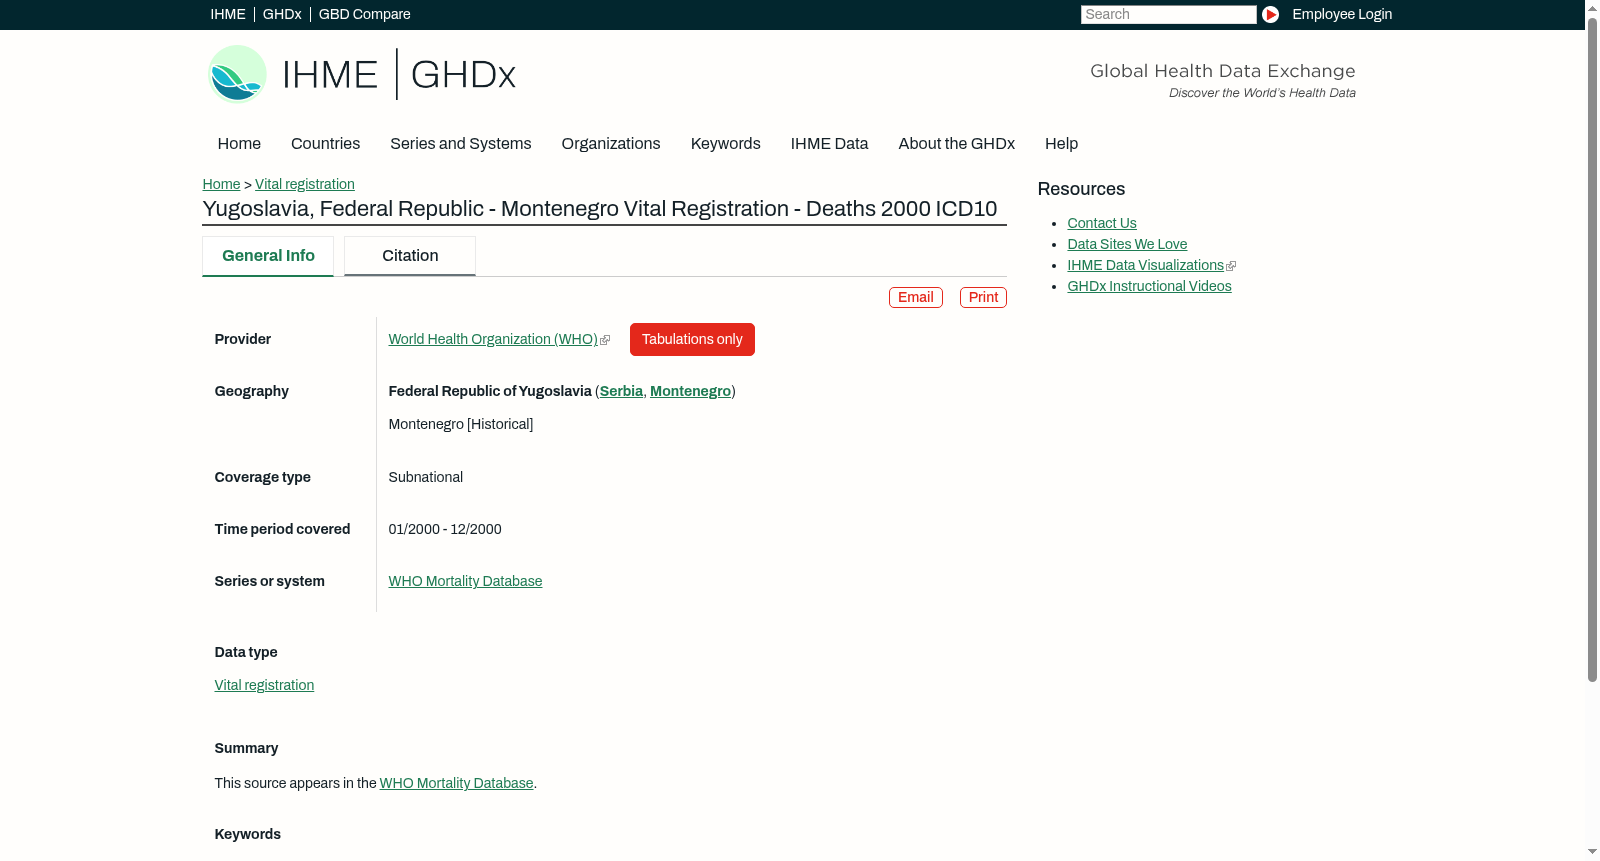1600x861 pixels.
Task: Select the General Info tab
Action: coord(268,256)
